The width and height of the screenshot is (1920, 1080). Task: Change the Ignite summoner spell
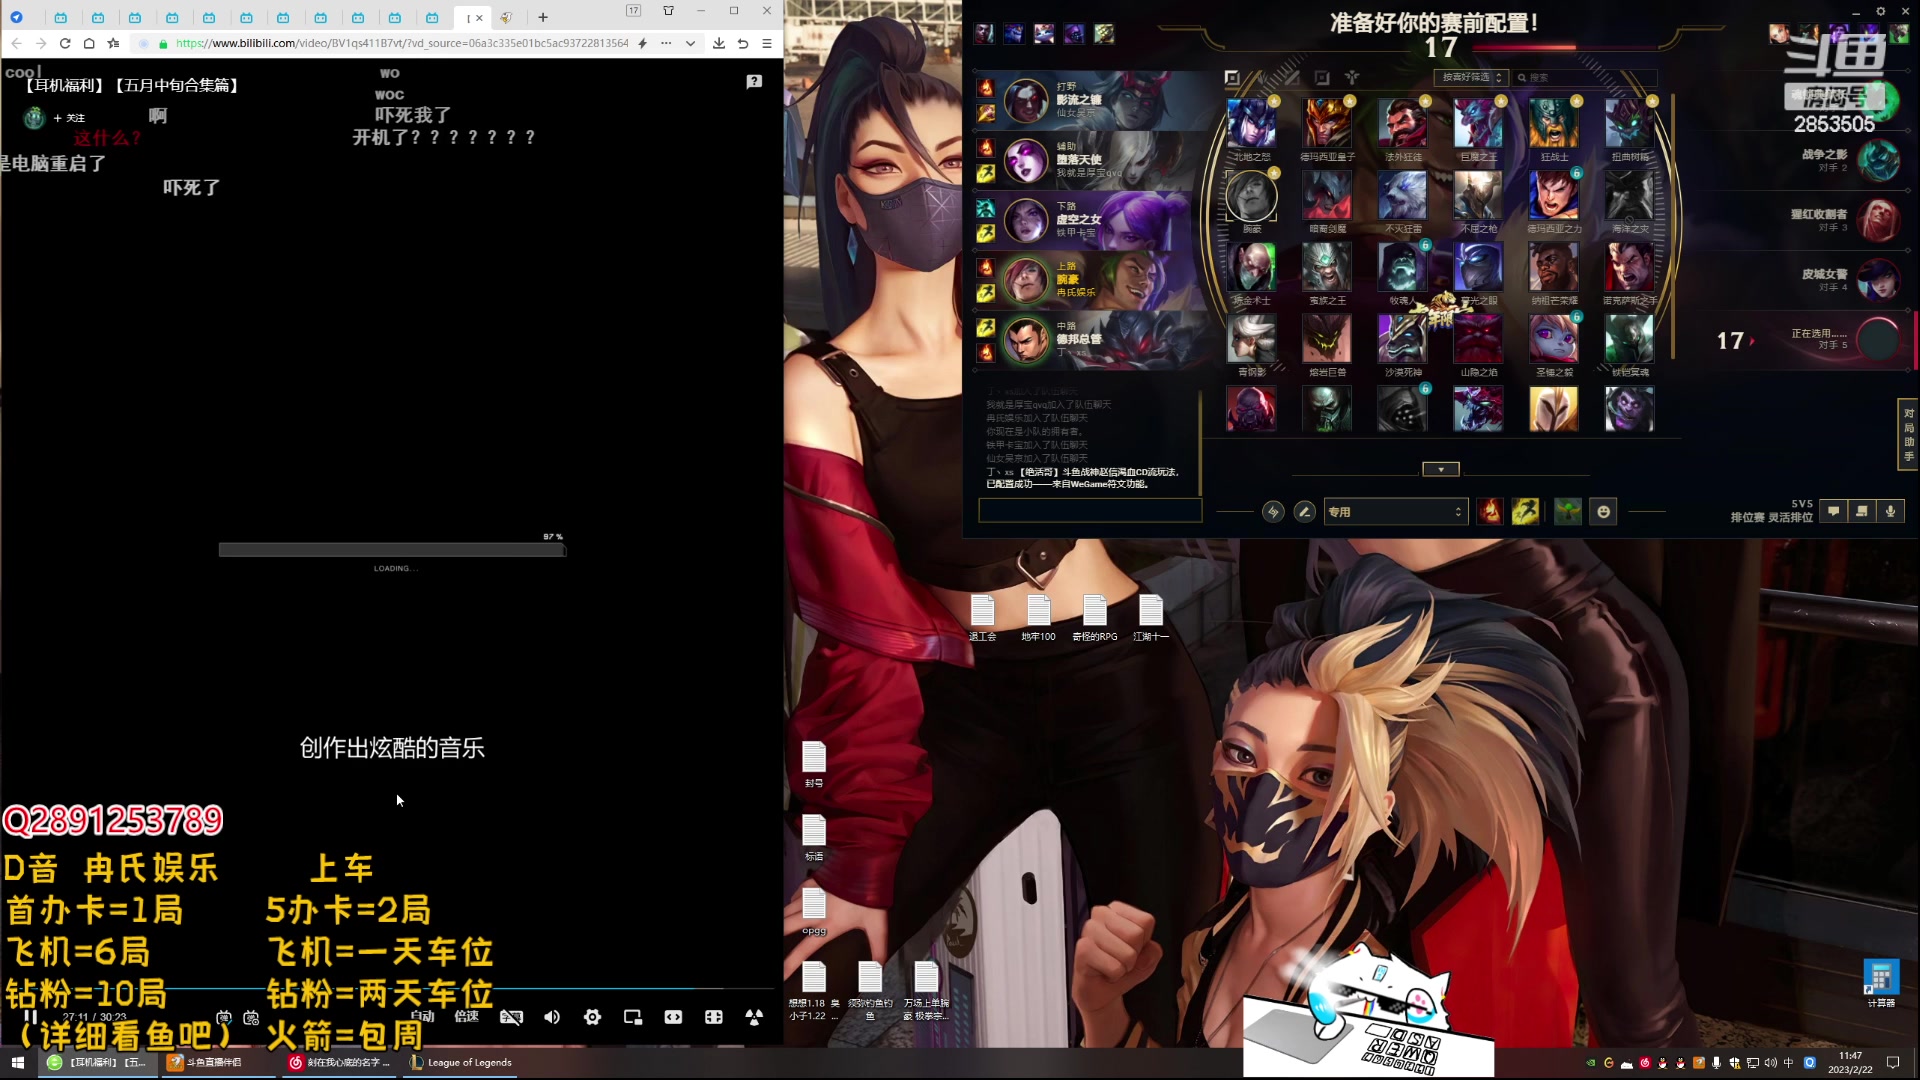[x=1490, y=512]
